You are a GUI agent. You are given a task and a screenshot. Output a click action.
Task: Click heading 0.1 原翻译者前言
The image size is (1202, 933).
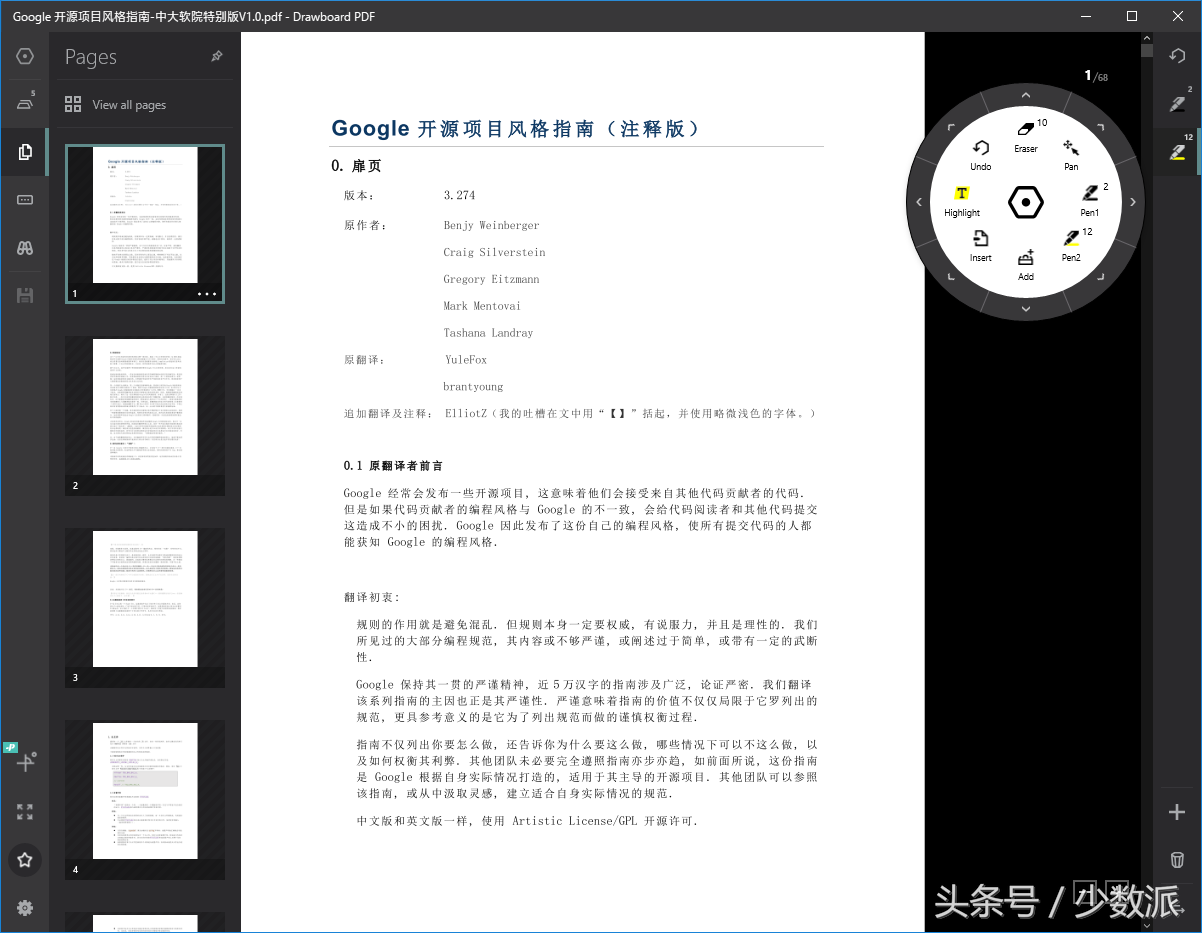click(393, 466)
